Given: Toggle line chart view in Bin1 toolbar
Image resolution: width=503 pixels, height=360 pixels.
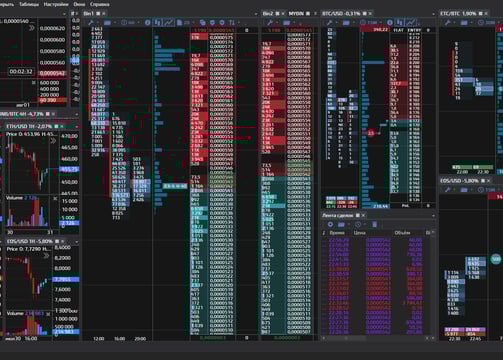Looking at the screenshot, I should pos(169,22).
